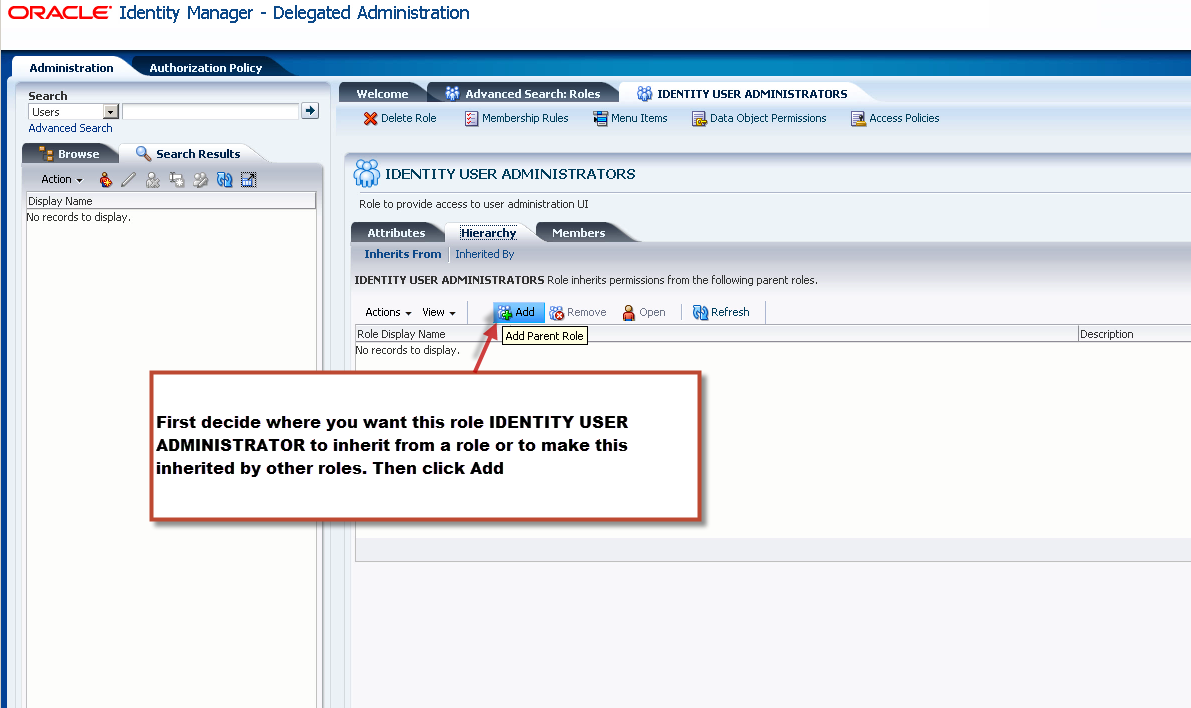Open the Search Results tab

point(188,153)
